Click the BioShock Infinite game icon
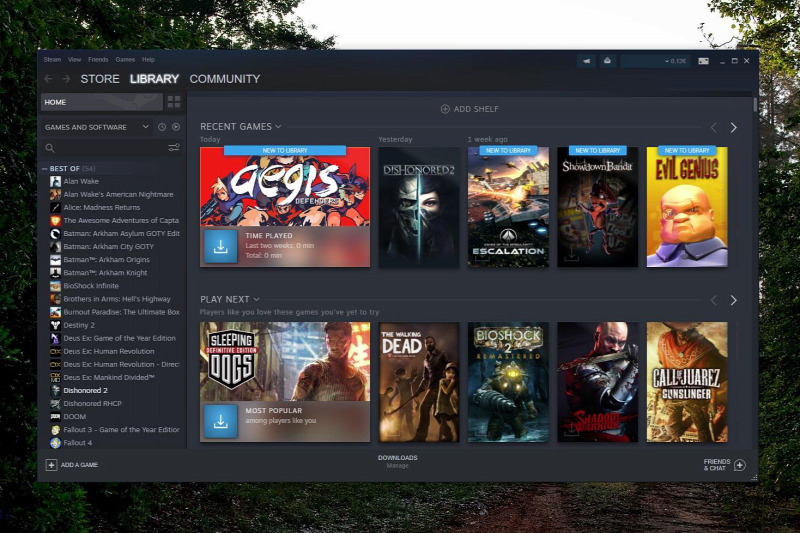This screenshot has width=800, height=533. [x=55, y=286]
